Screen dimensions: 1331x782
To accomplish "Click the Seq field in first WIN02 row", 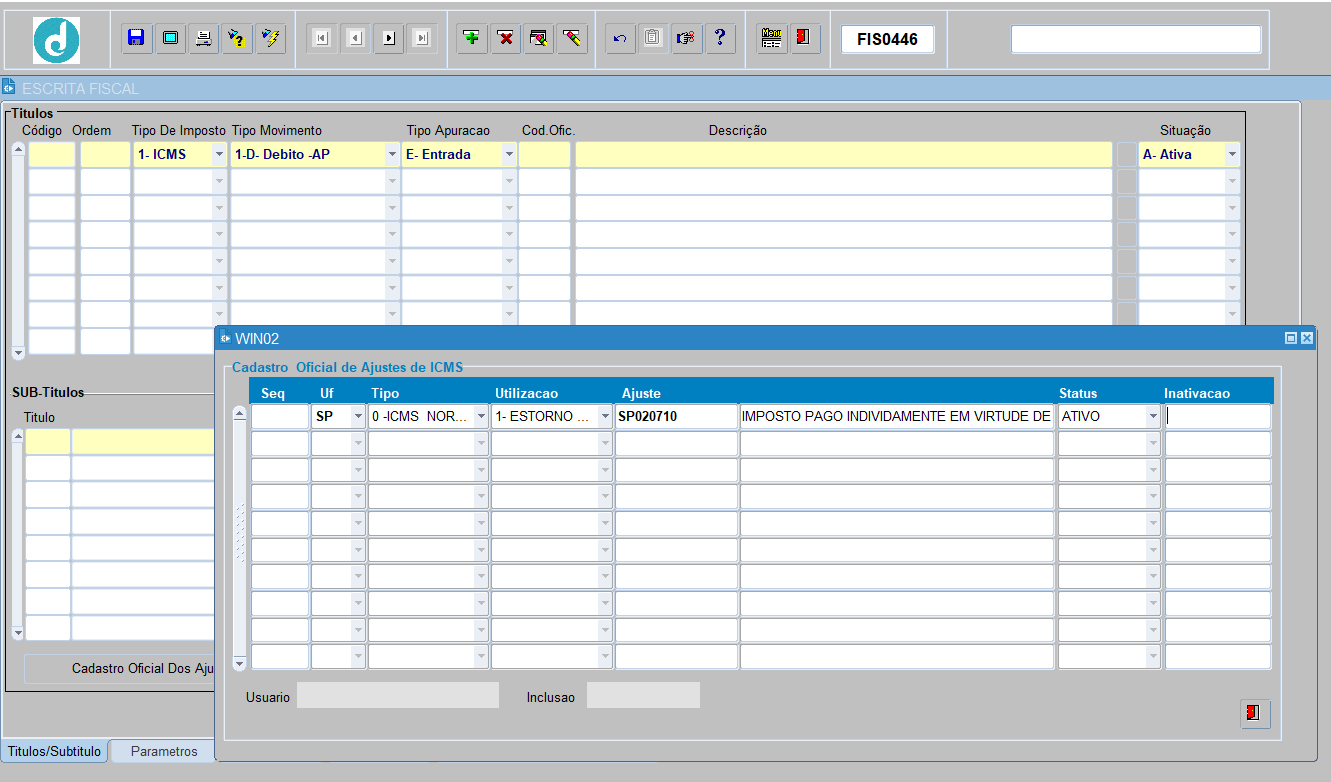I will (x=280, y=417).
